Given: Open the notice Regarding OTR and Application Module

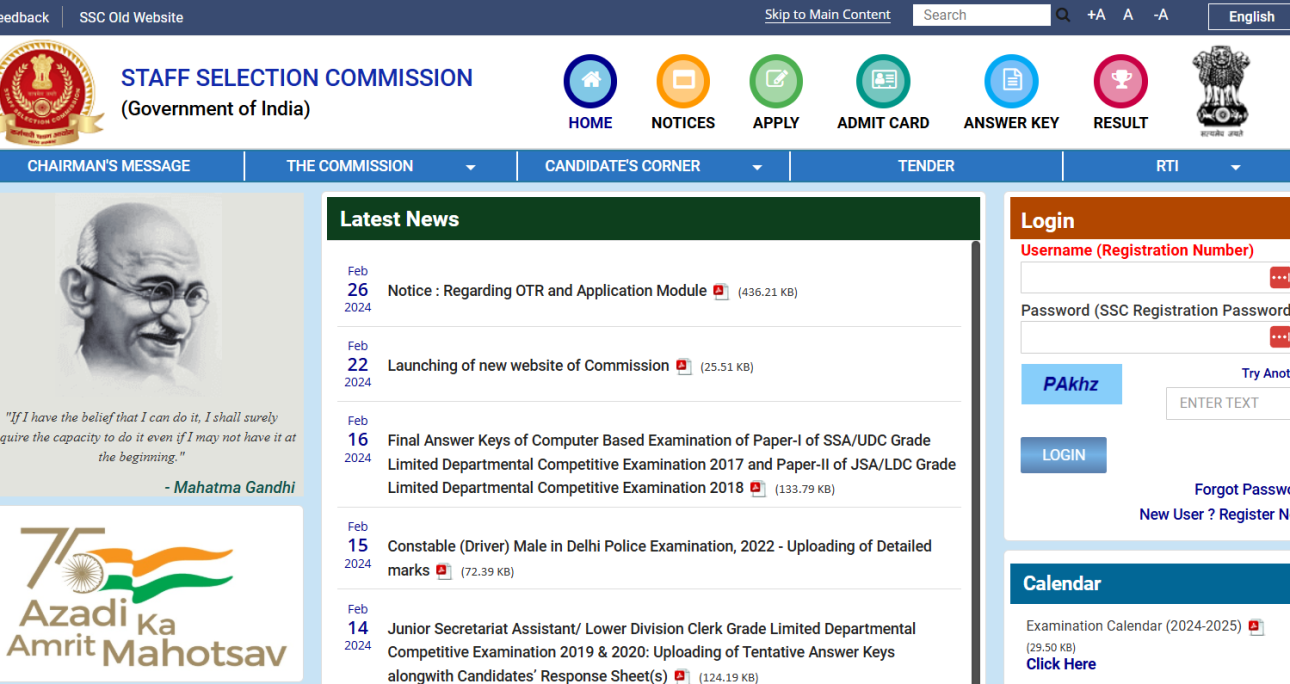Looking at the screenshot, I should coord(547,291).
